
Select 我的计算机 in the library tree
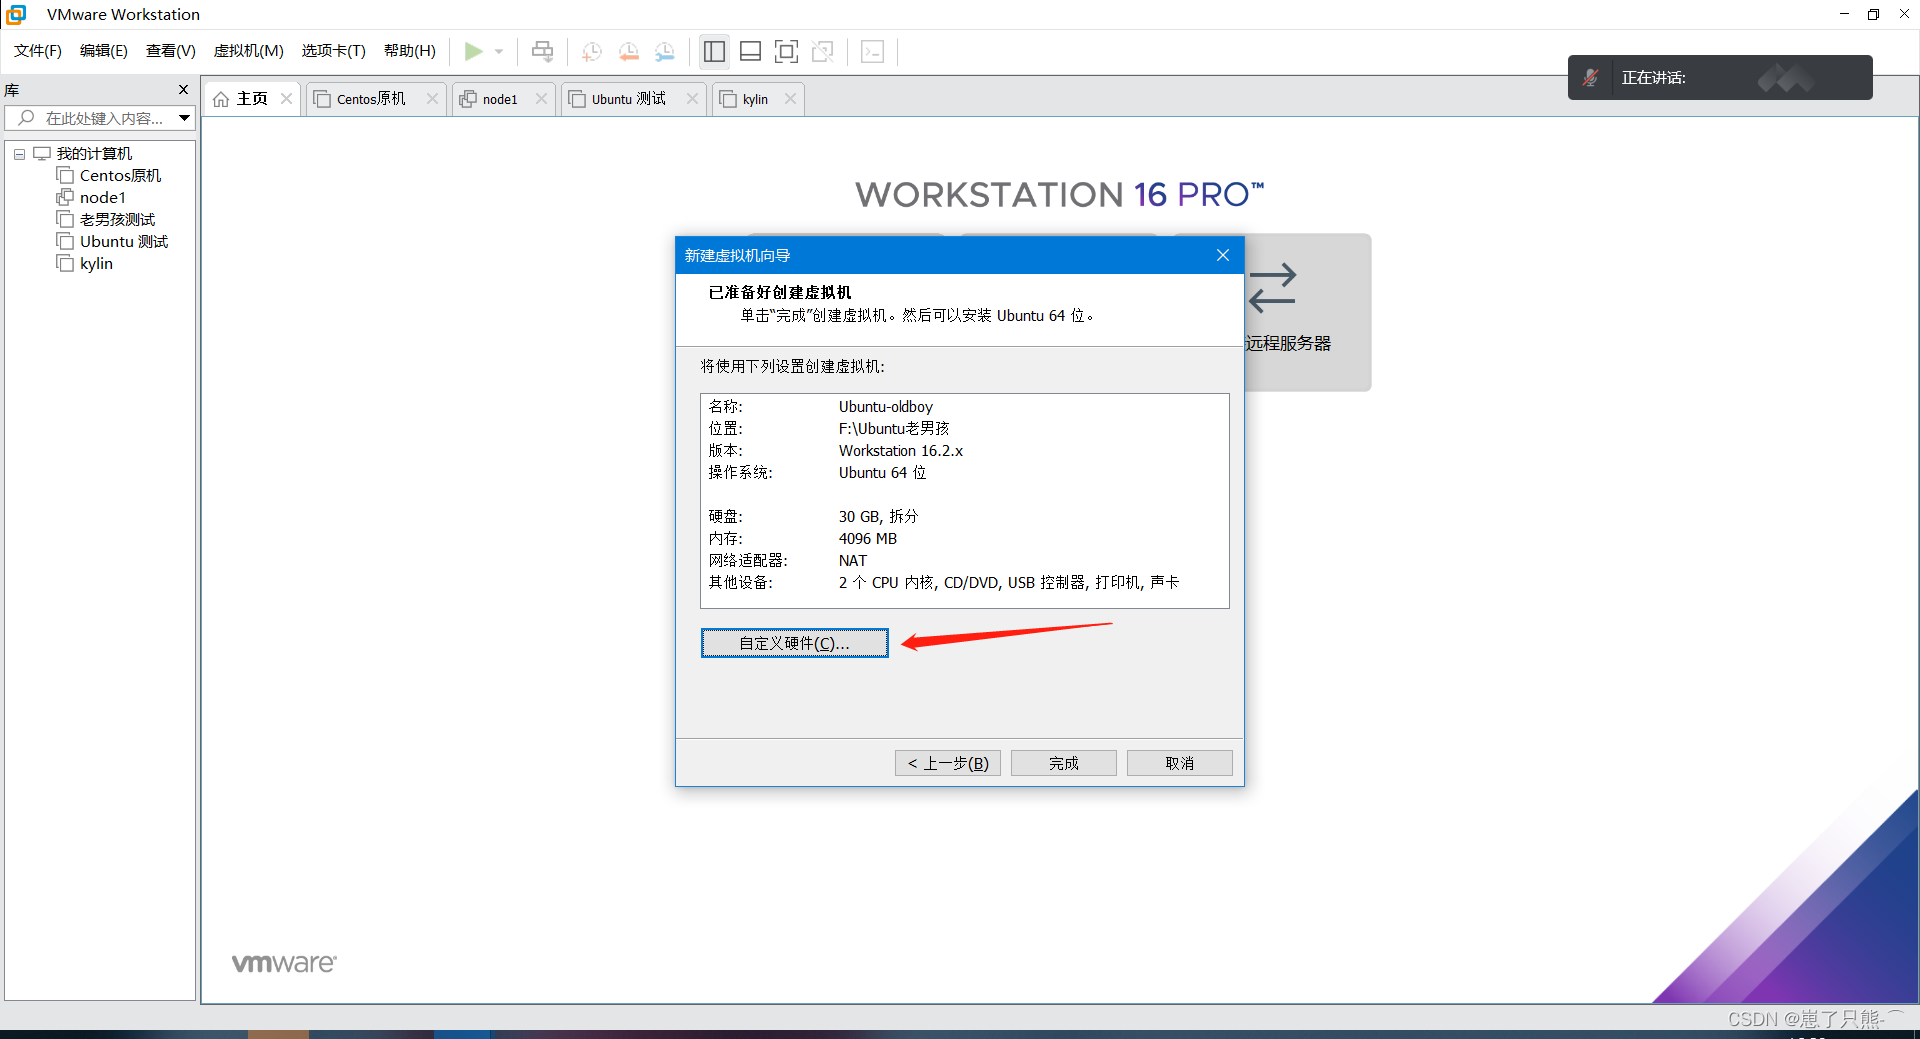point(94,153)
